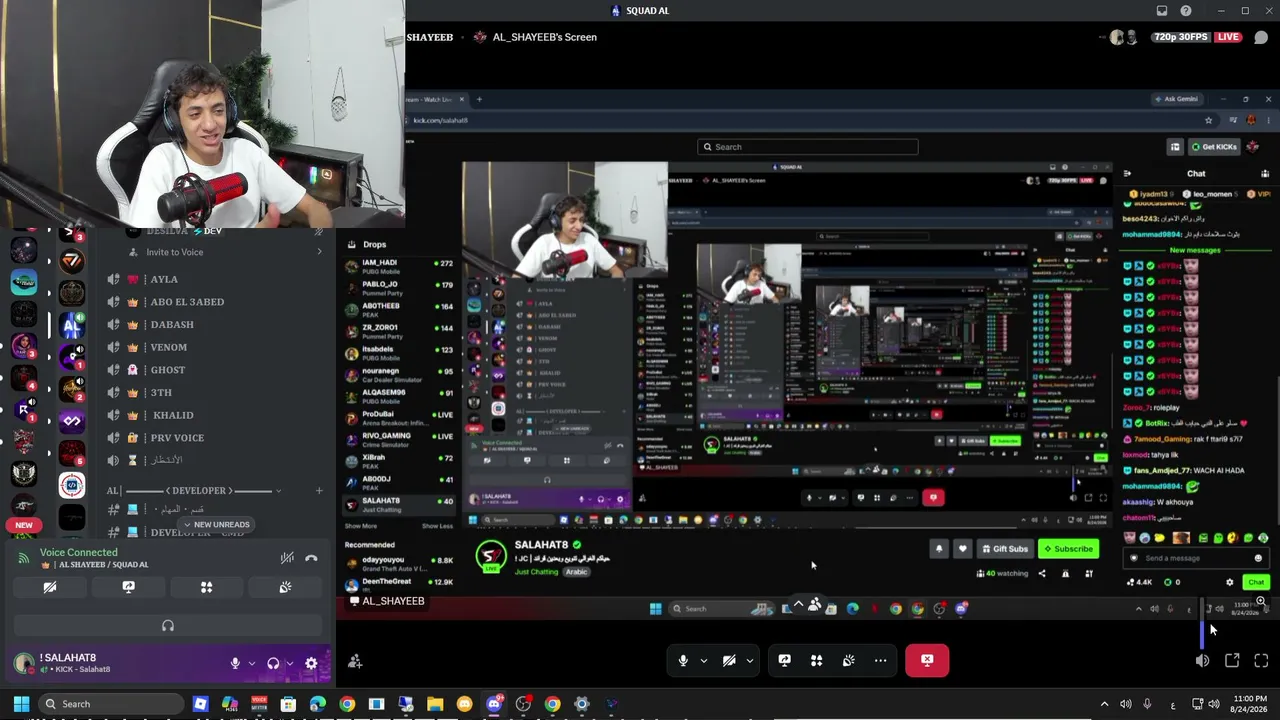The width and height of the screenshot is (1280, 720).
Task: Open output device dropdown in user panel
Action: [x=290, y=663]
